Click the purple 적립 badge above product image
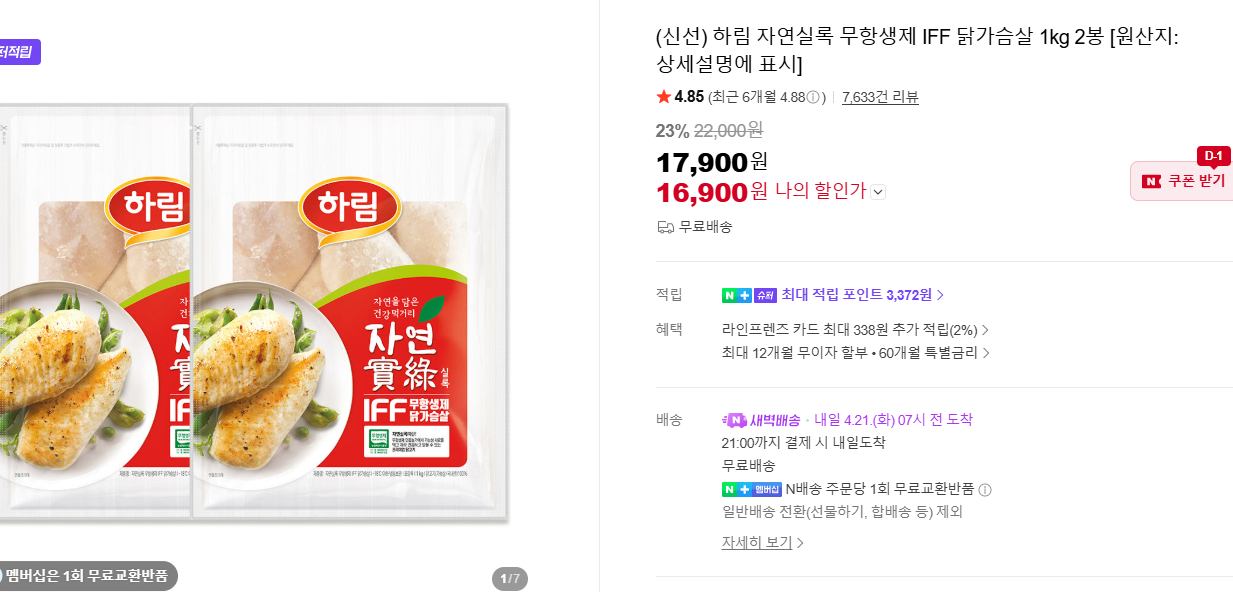 [x=19, y=52]
